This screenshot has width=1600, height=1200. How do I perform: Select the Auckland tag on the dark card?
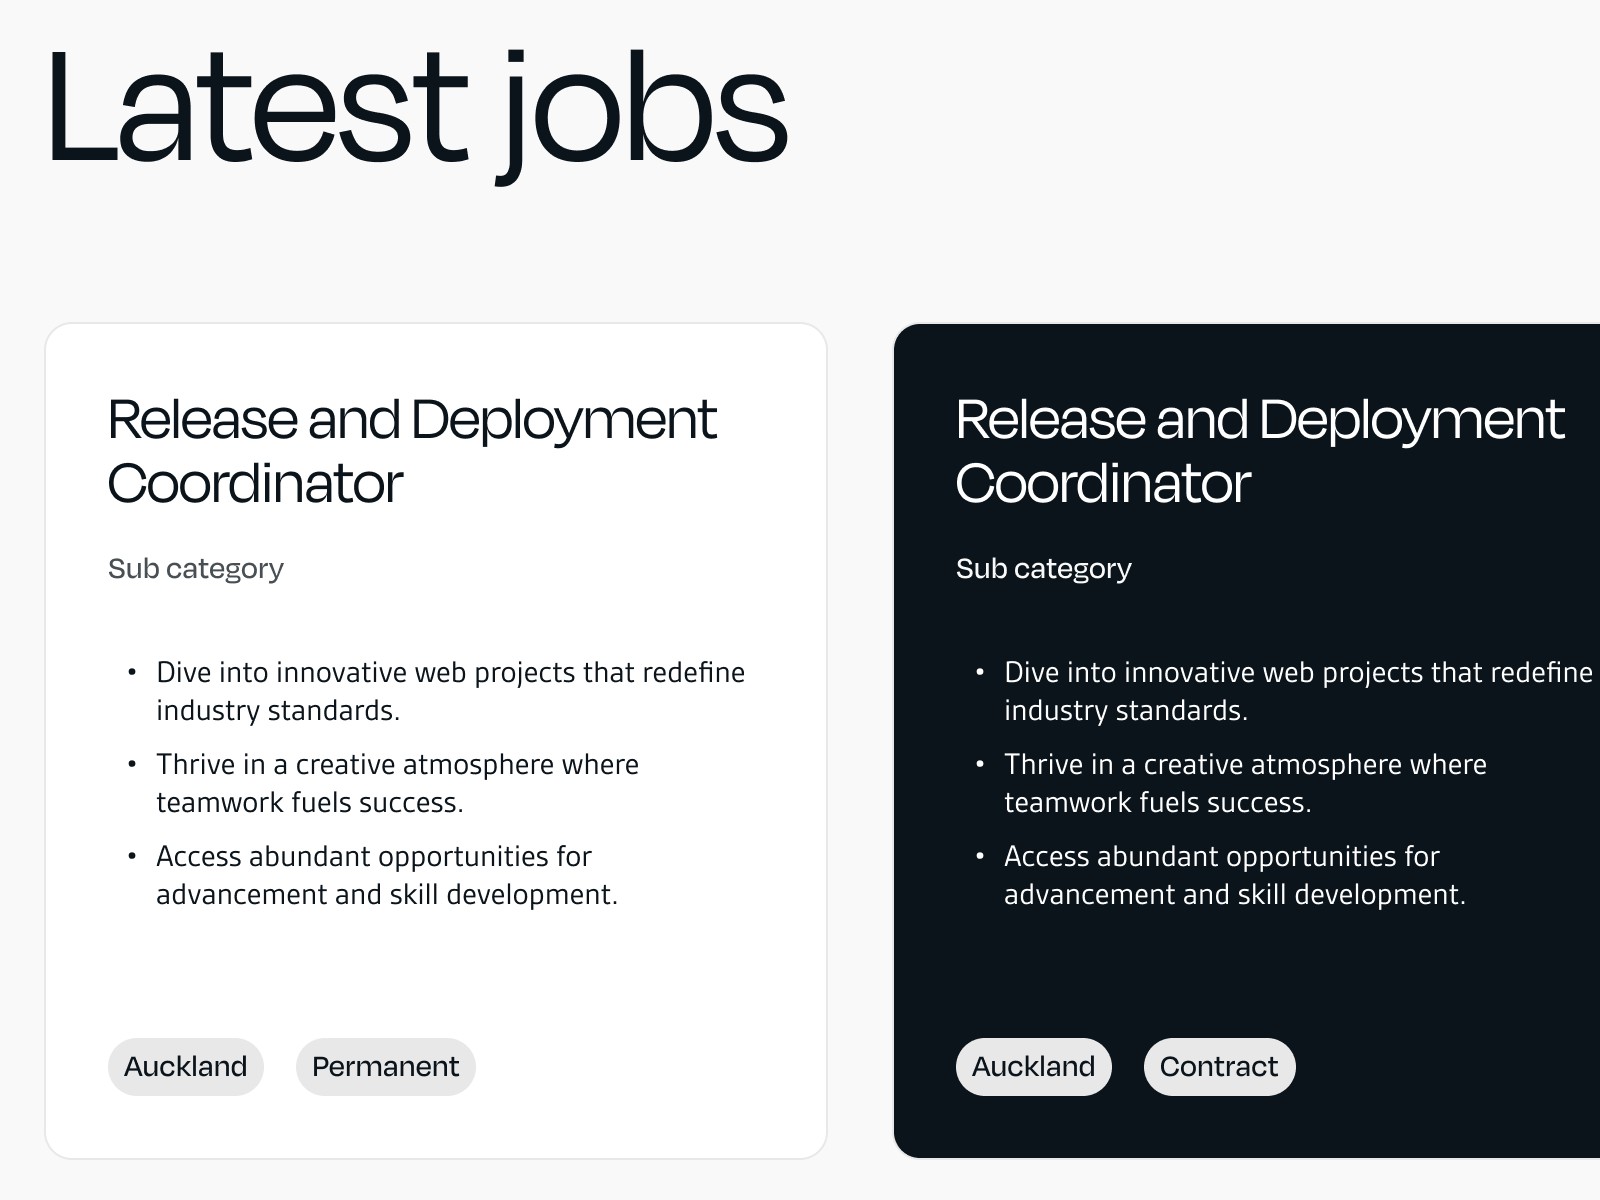1034,1067
